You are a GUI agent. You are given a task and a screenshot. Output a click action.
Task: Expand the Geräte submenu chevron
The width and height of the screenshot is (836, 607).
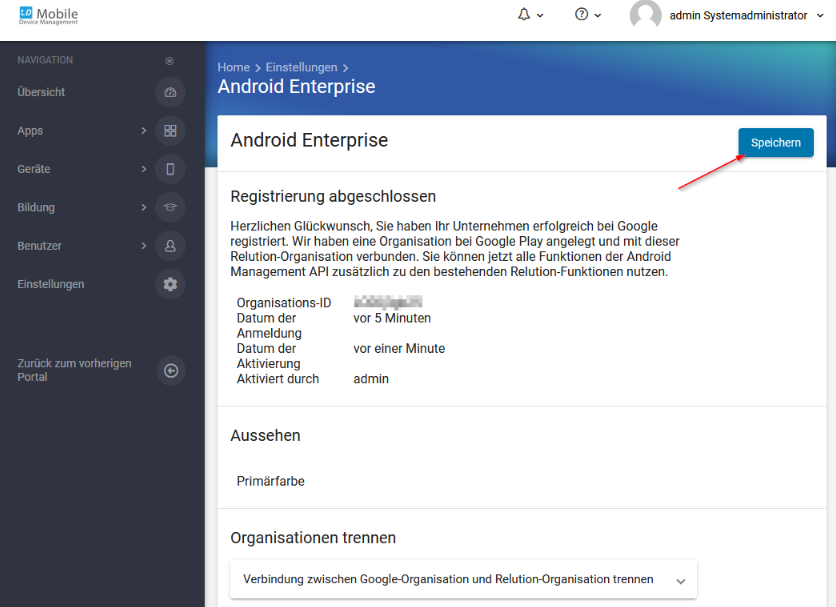coord(143,169)
